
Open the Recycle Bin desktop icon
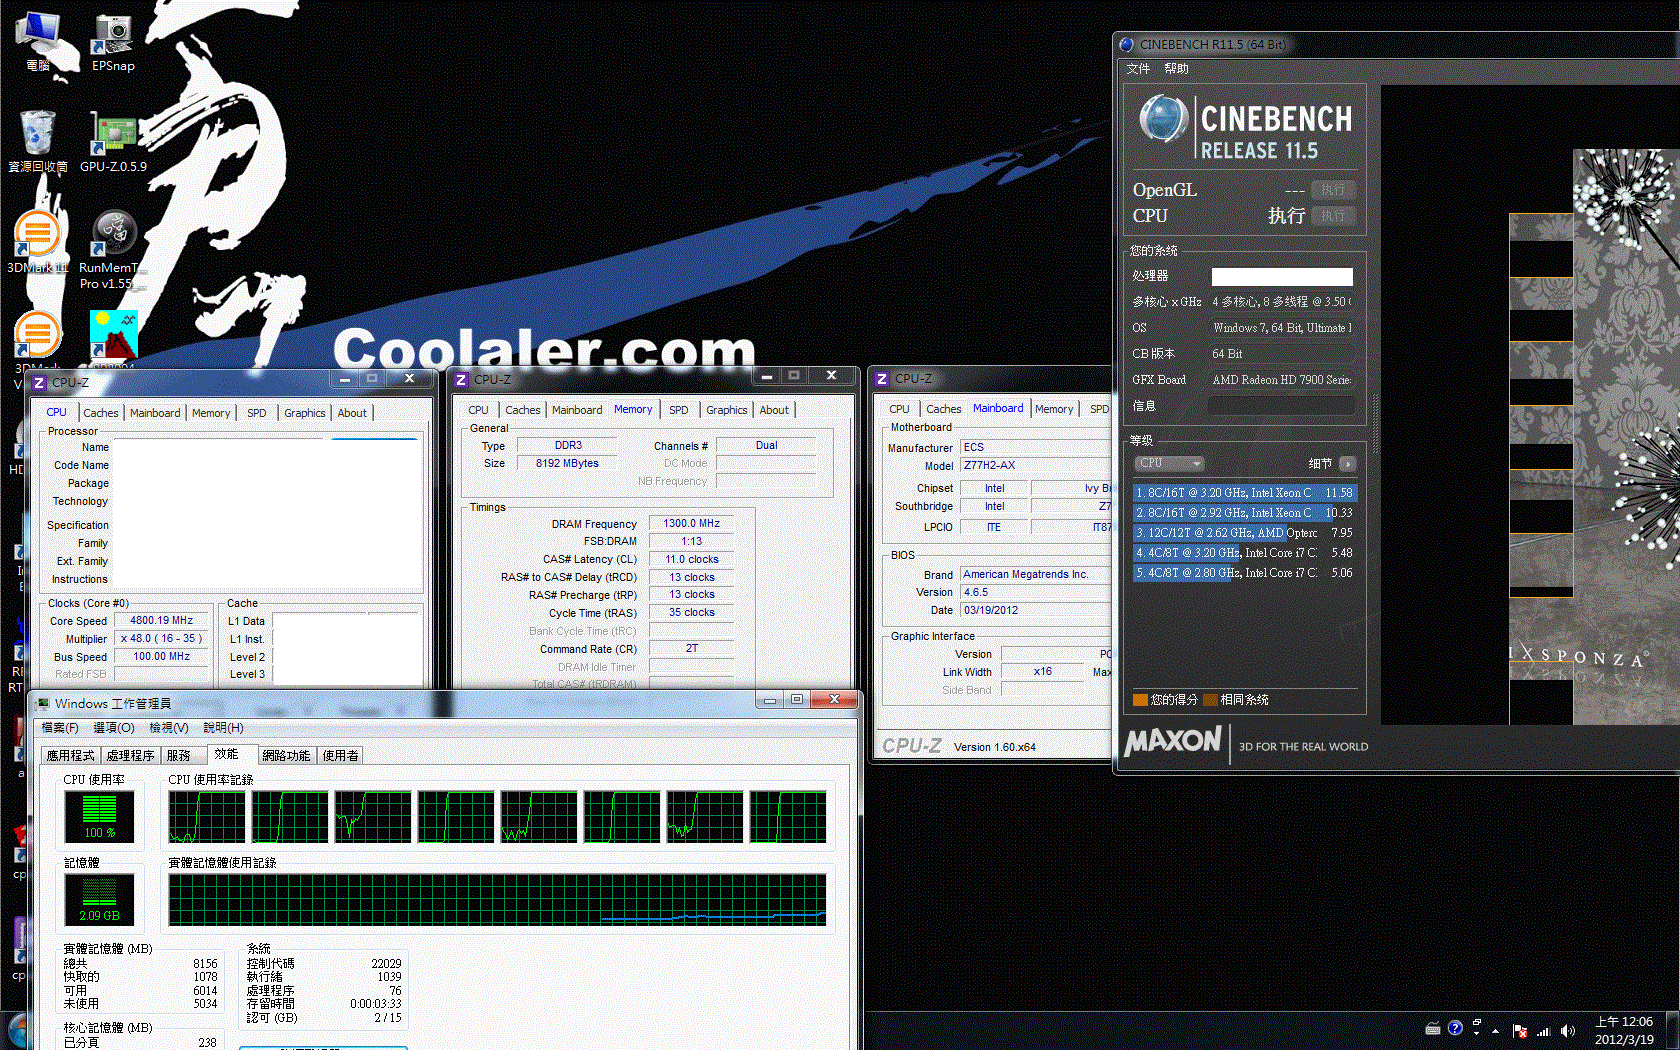coord(38,140)
